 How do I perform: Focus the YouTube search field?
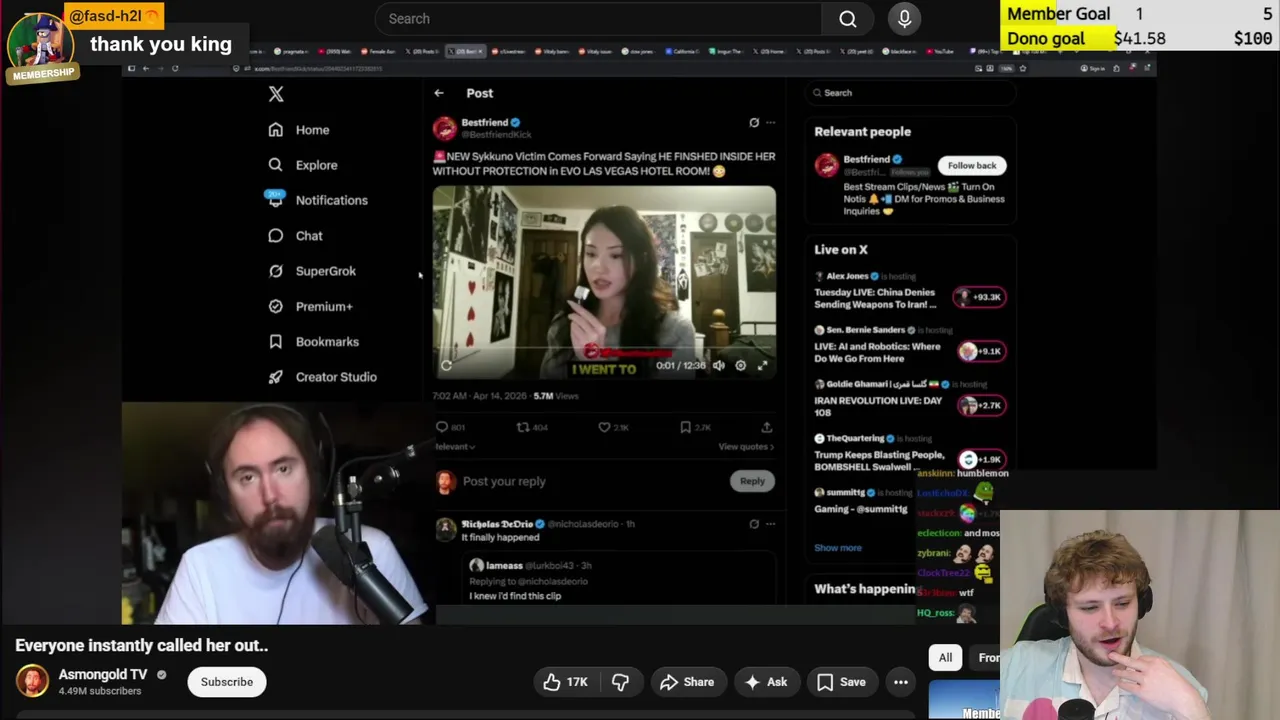598,19
